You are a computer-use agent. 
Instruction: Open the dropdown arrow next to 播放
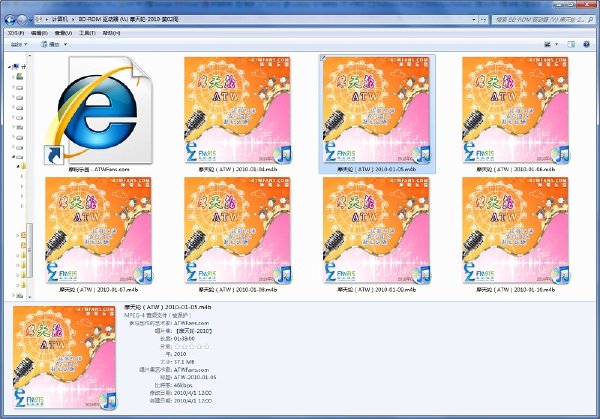(65, 44)
